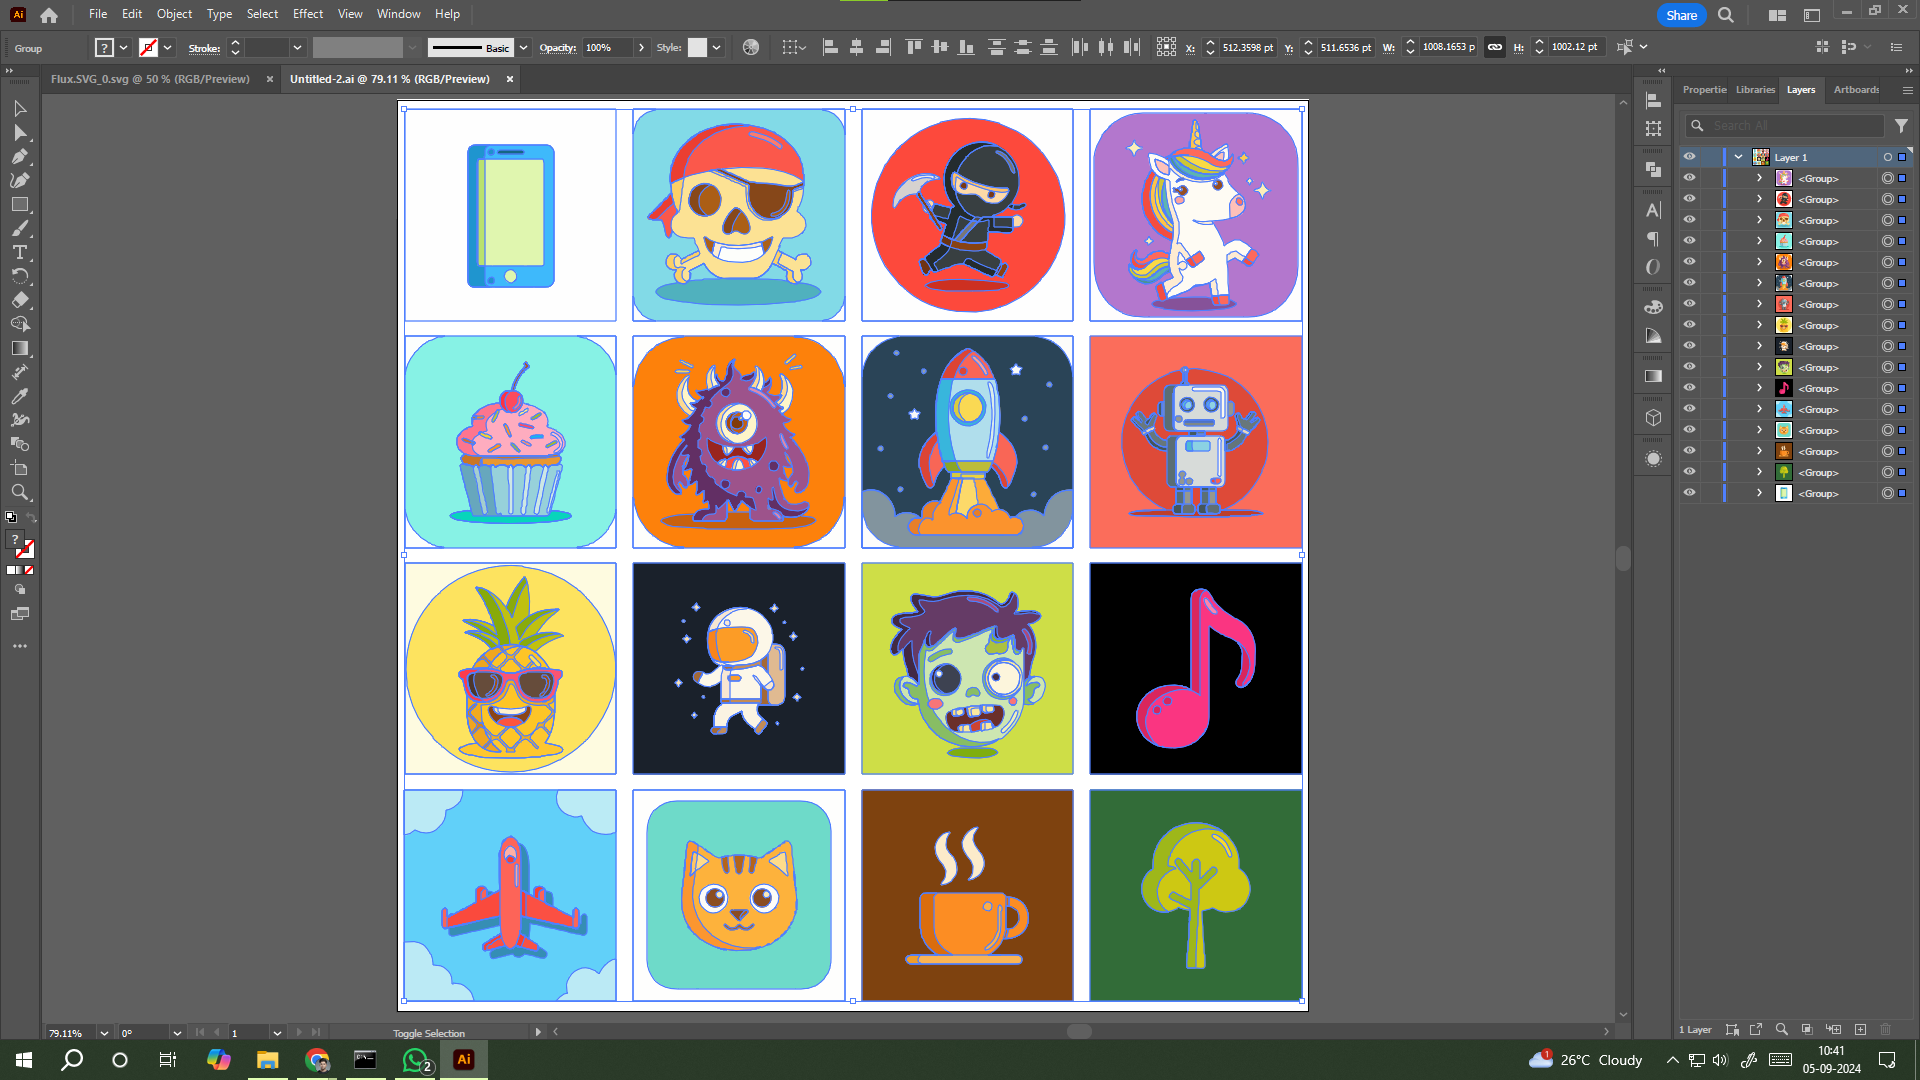This screenshot has width=1920, height=1080.
Task: Open the Opacity dropdown arrow
Action: [x=642, y=47]
